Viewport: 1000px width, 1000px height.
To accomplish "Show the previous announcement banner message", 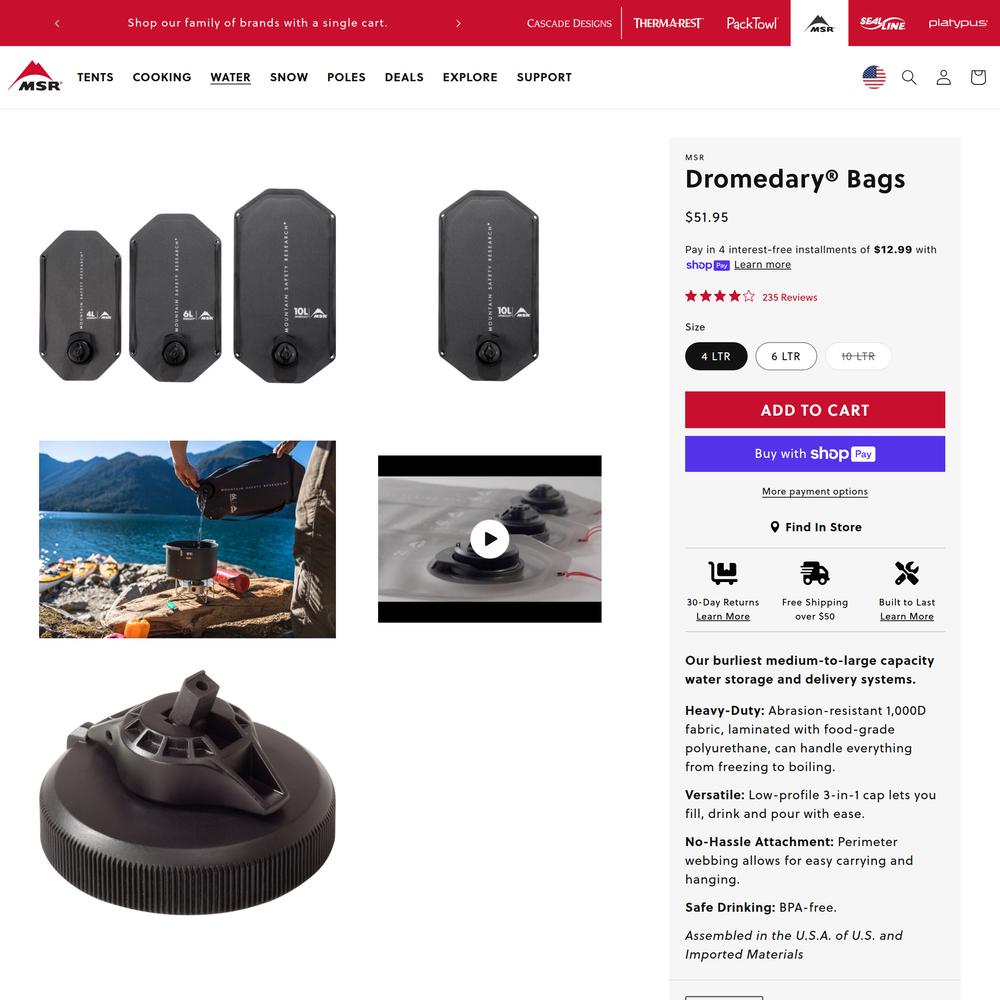I will tap(57, 23).
